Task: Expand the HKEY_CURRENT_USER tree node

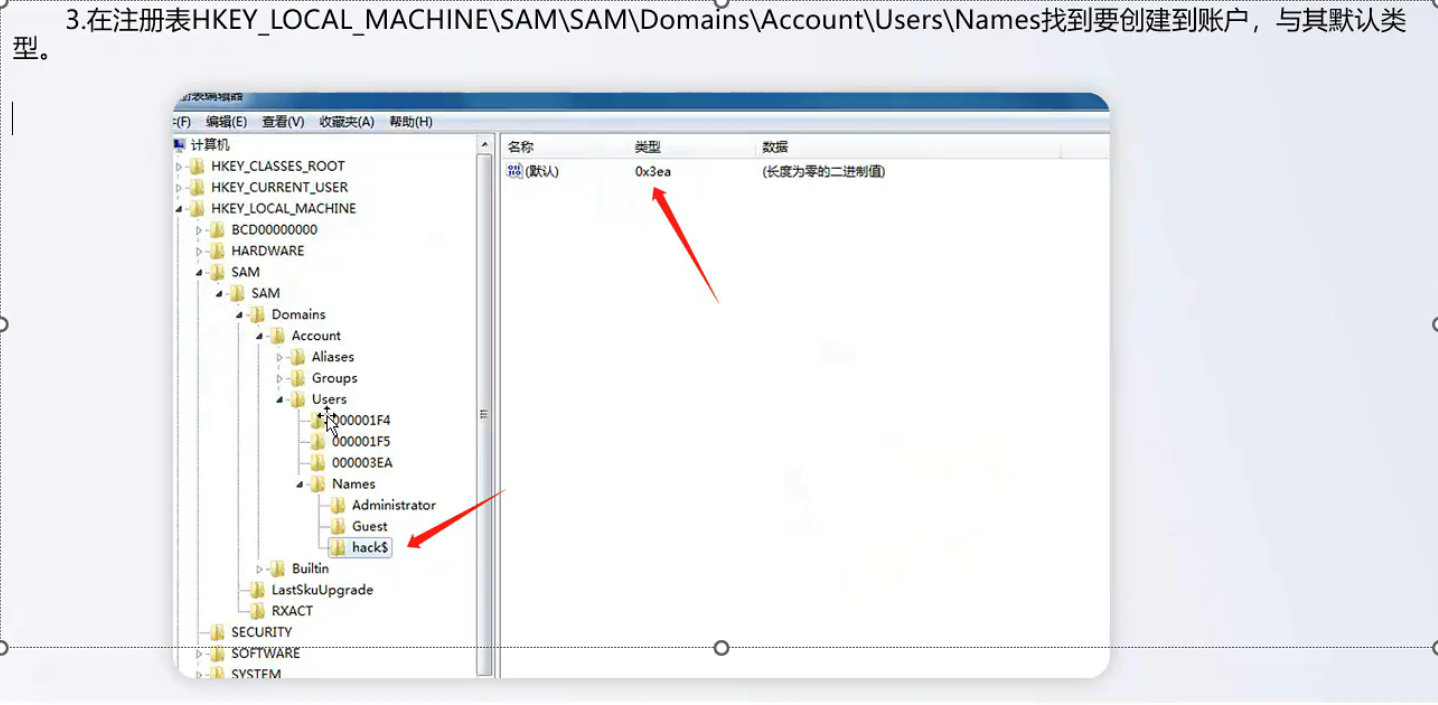Action: click(180, 187)
